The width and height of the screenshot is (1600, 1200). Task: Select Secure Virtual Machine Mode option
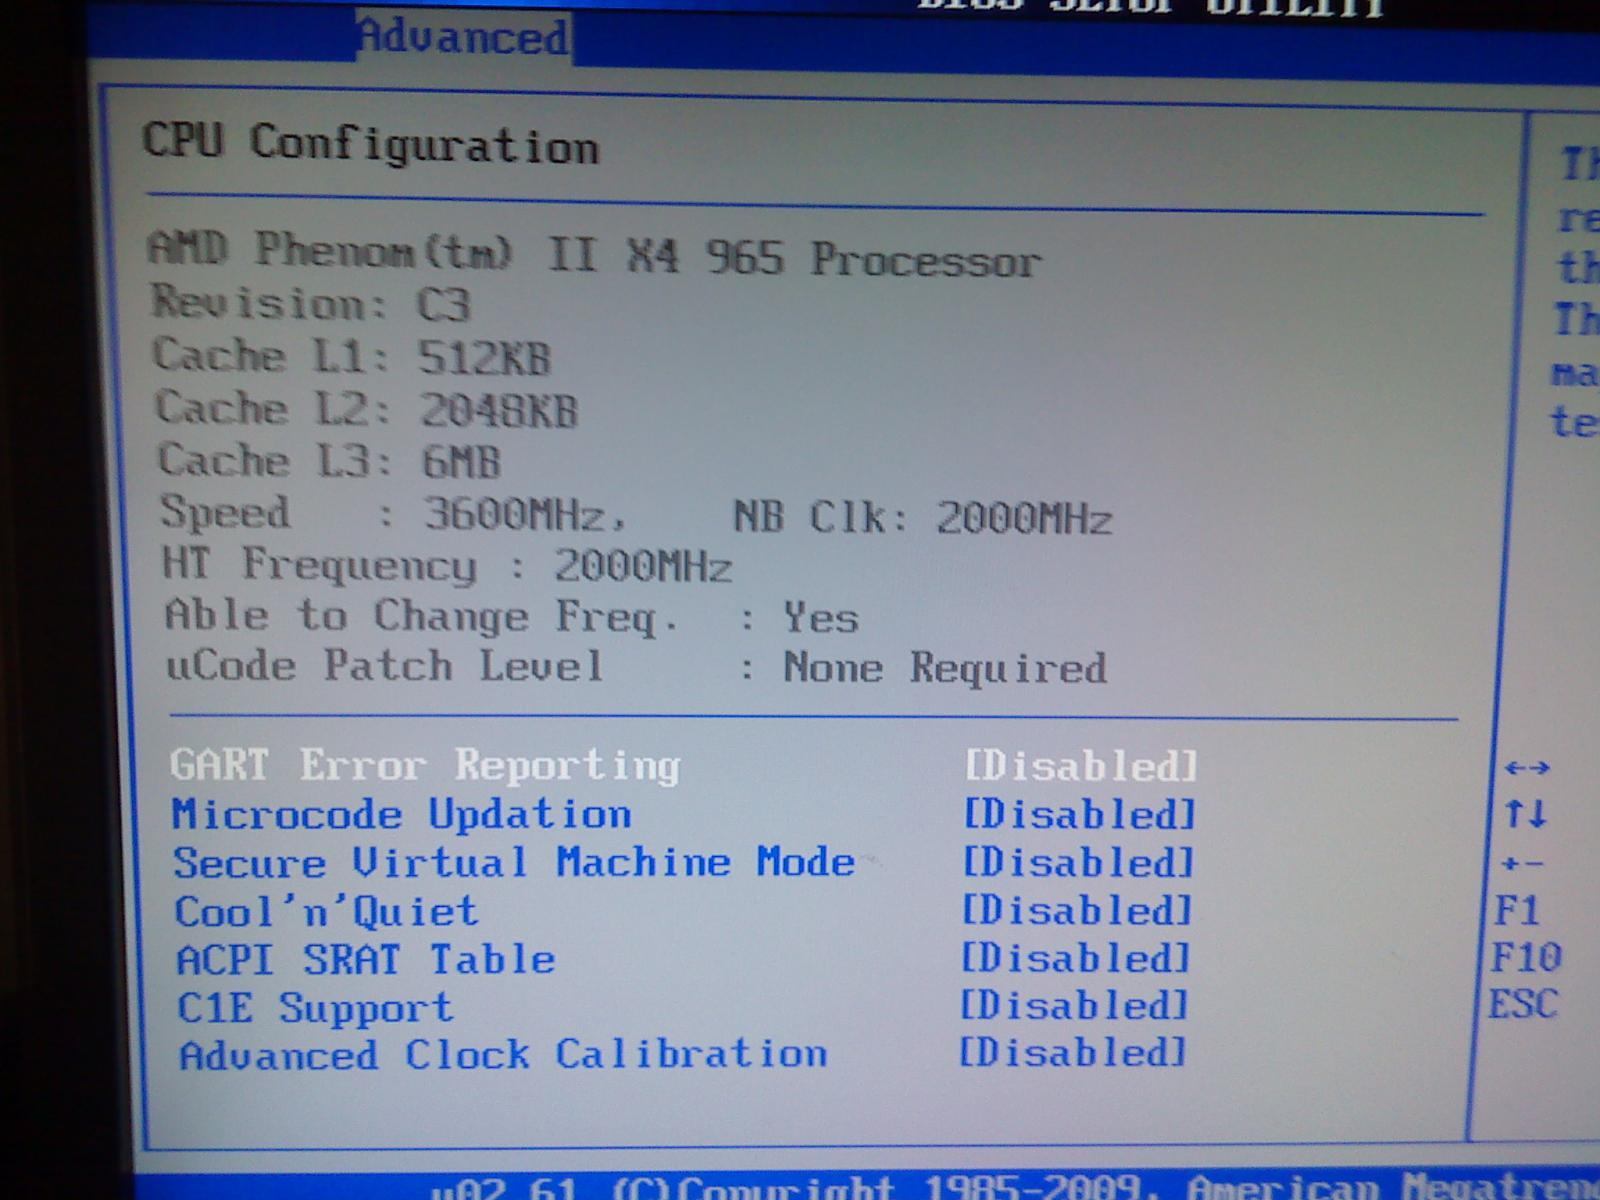[x=514, y=862]
